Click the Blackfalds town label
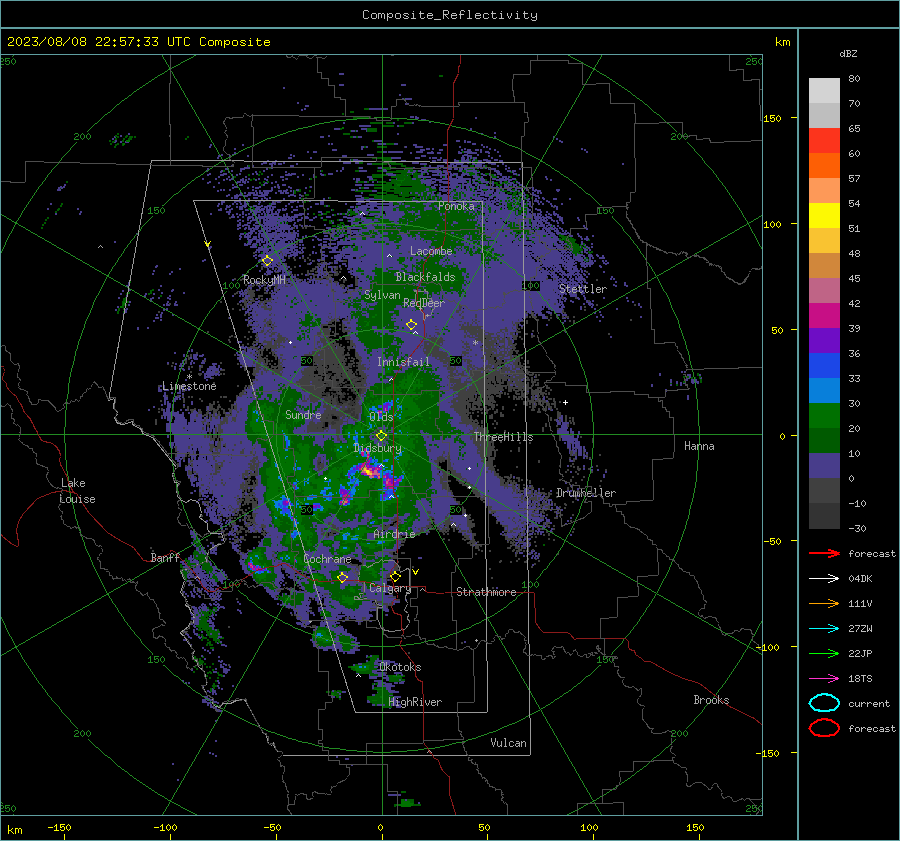900x841 pixels. (425, 277)
